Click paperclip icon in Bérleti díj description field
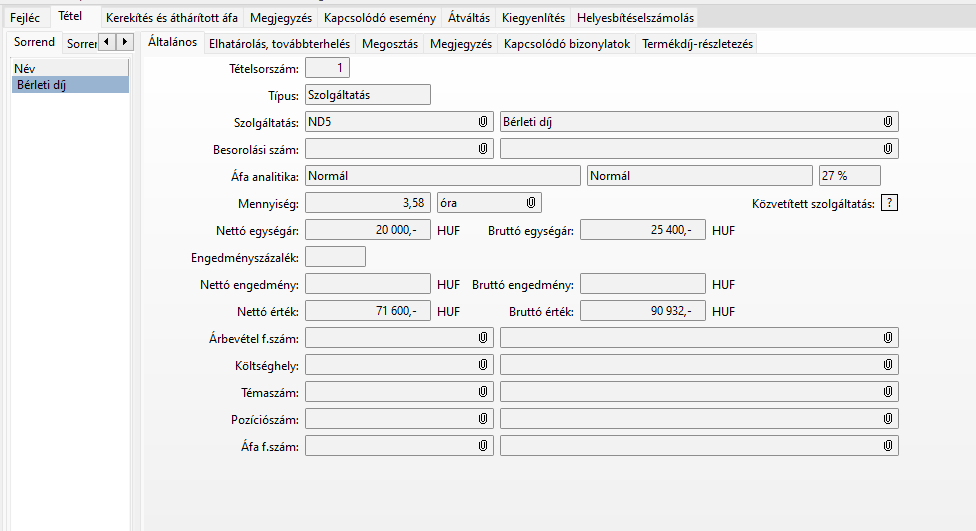 pyautogui.click(x=887, y=122)
